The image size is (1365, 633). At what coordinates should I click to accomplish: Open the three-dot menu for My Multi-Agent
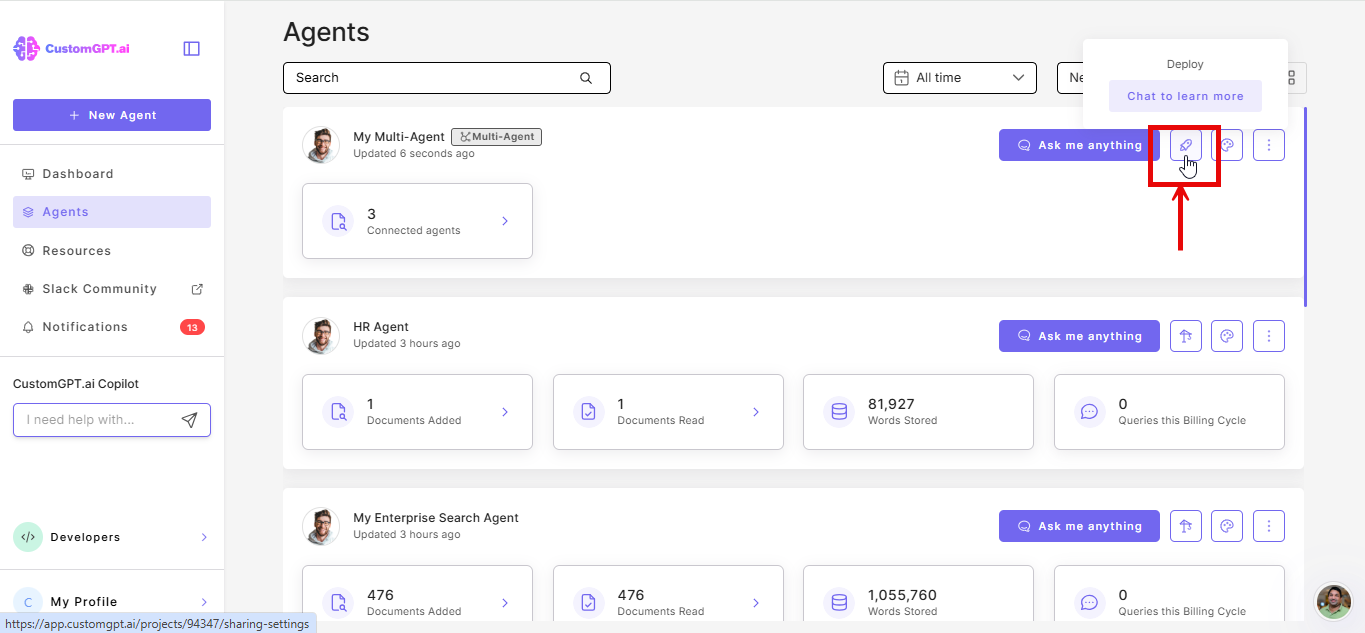pos(1269,145)
